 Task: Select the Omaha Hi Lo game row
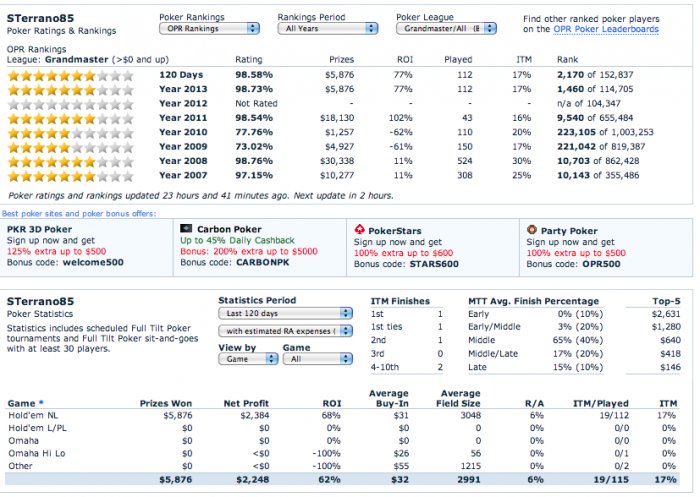[x=343, y=453]
